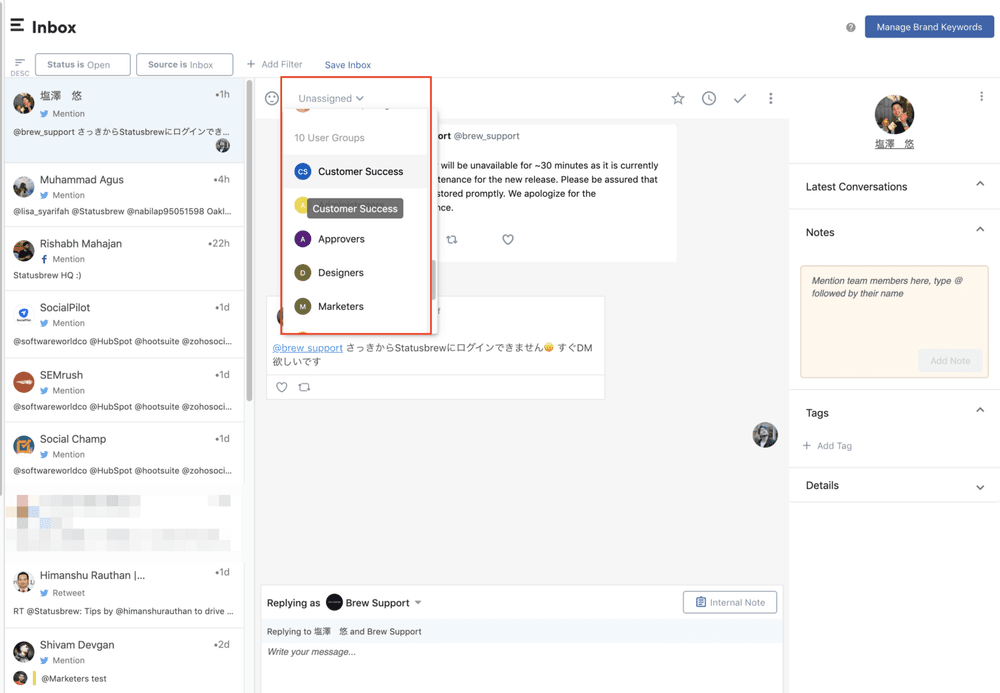Select Marketers from the user groups

341,307
